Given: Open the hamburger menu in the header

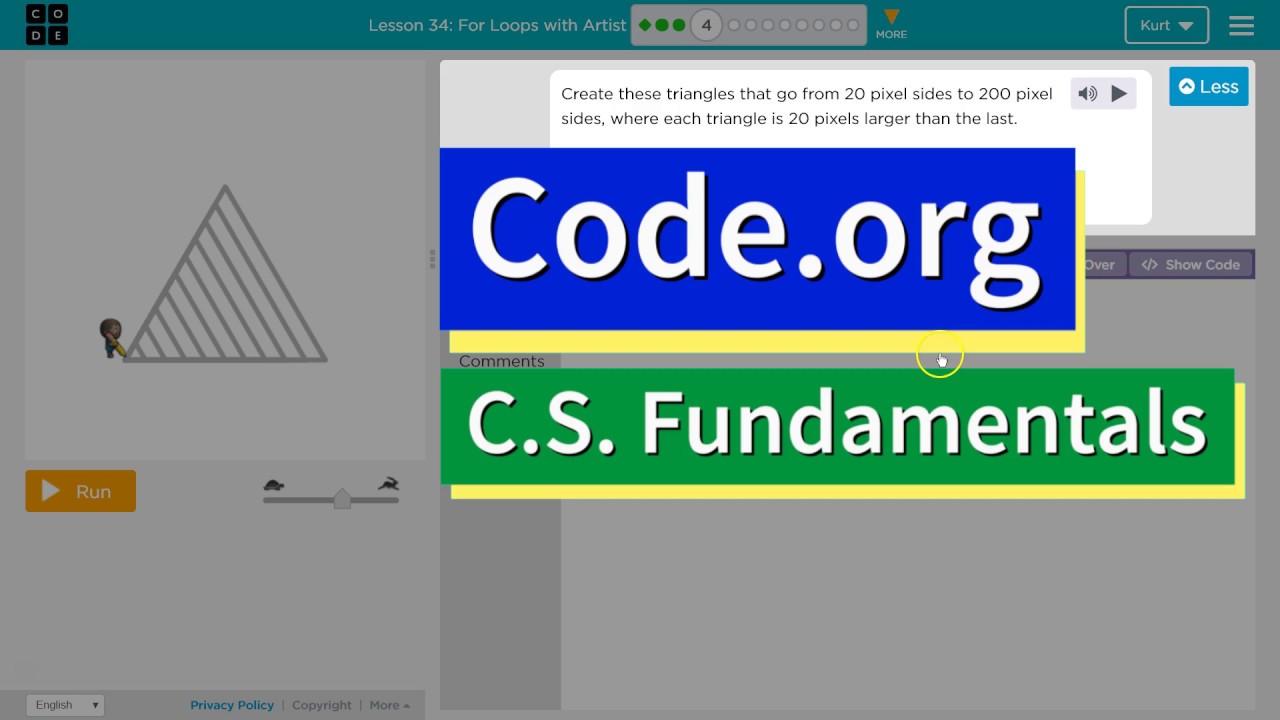Looking at the screenshot, I should point(1241,26).
